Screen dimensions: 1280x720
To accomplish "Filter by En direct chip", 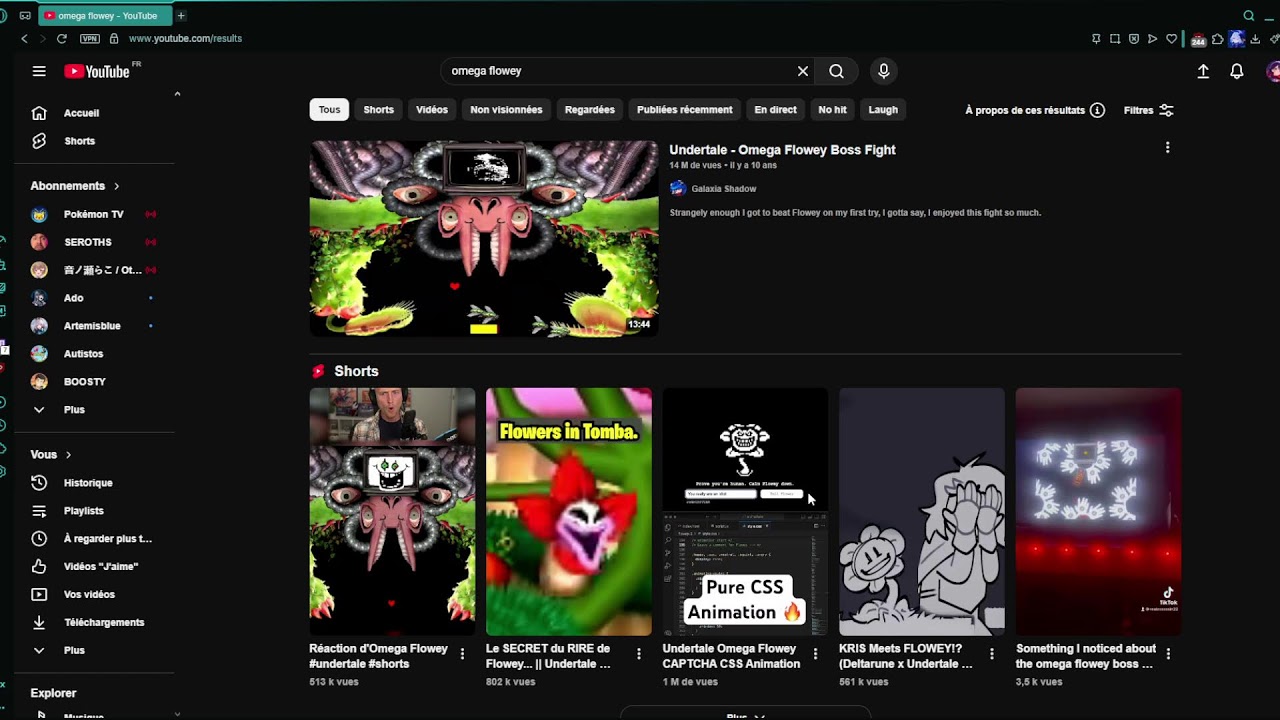I will point(776,110).
